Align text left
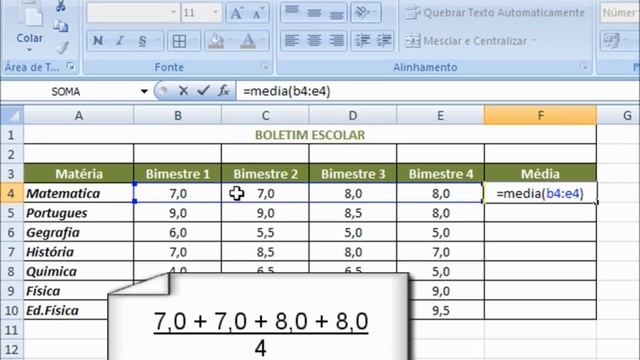Screen dimensions: 640x360 291,40
